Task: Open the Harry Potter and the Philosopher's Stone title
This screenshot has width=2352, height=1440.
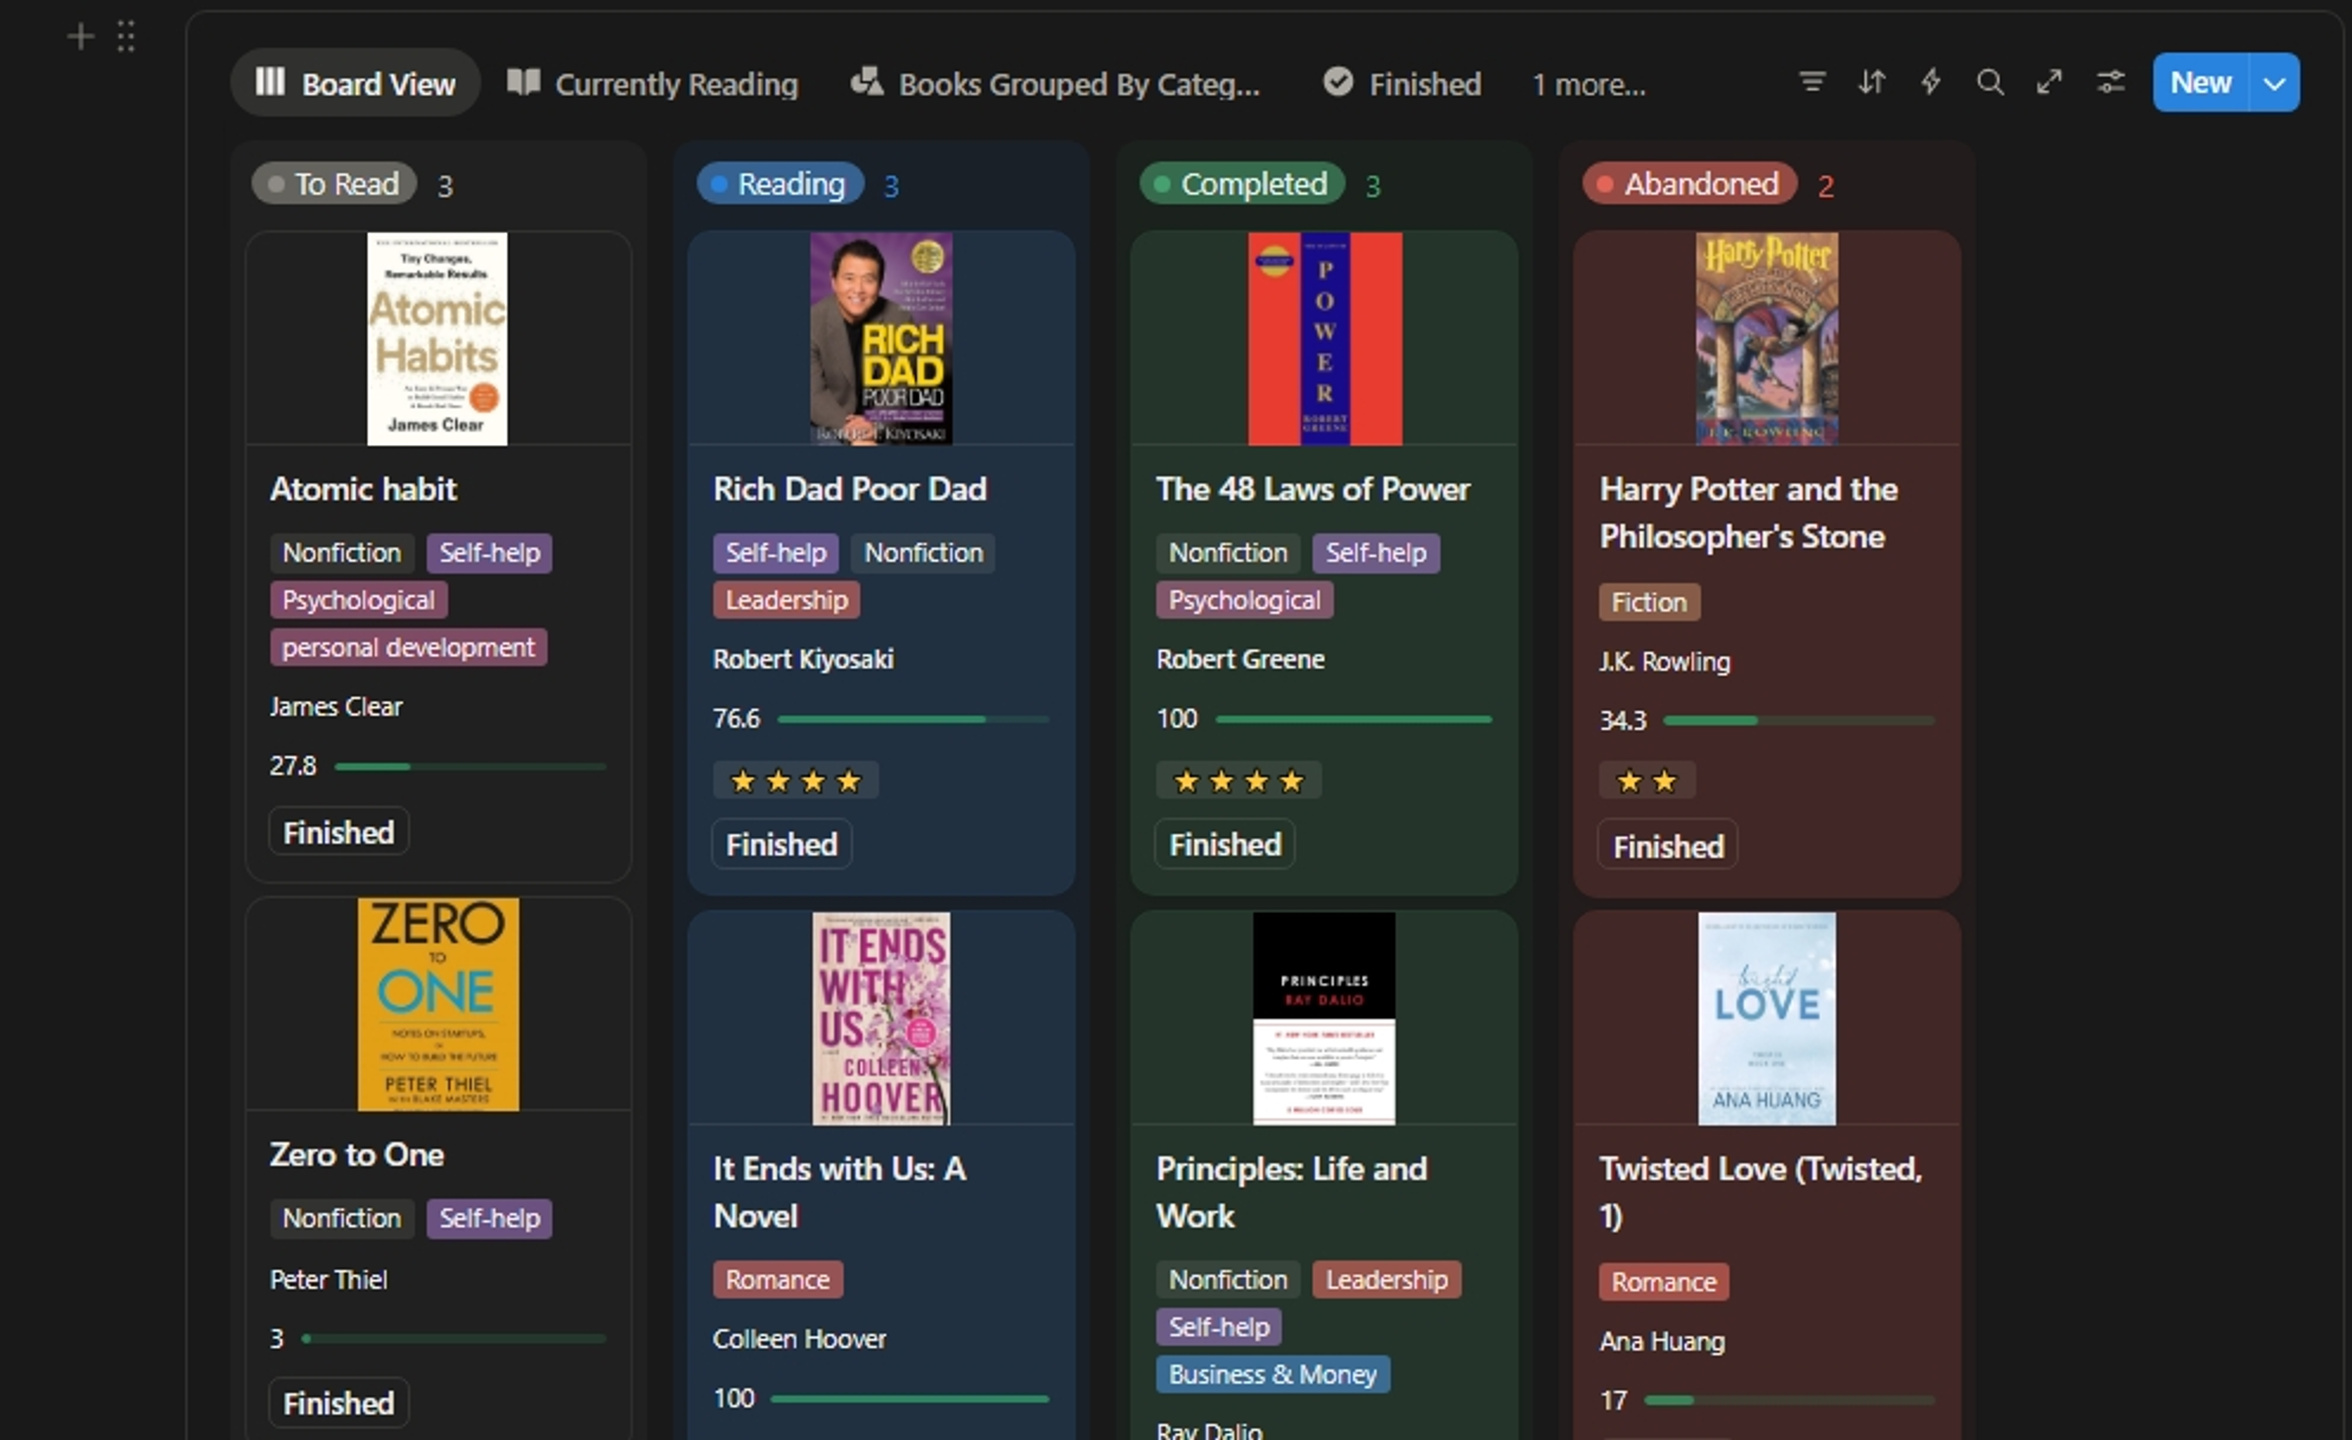Action: (x=1748, y=513)
